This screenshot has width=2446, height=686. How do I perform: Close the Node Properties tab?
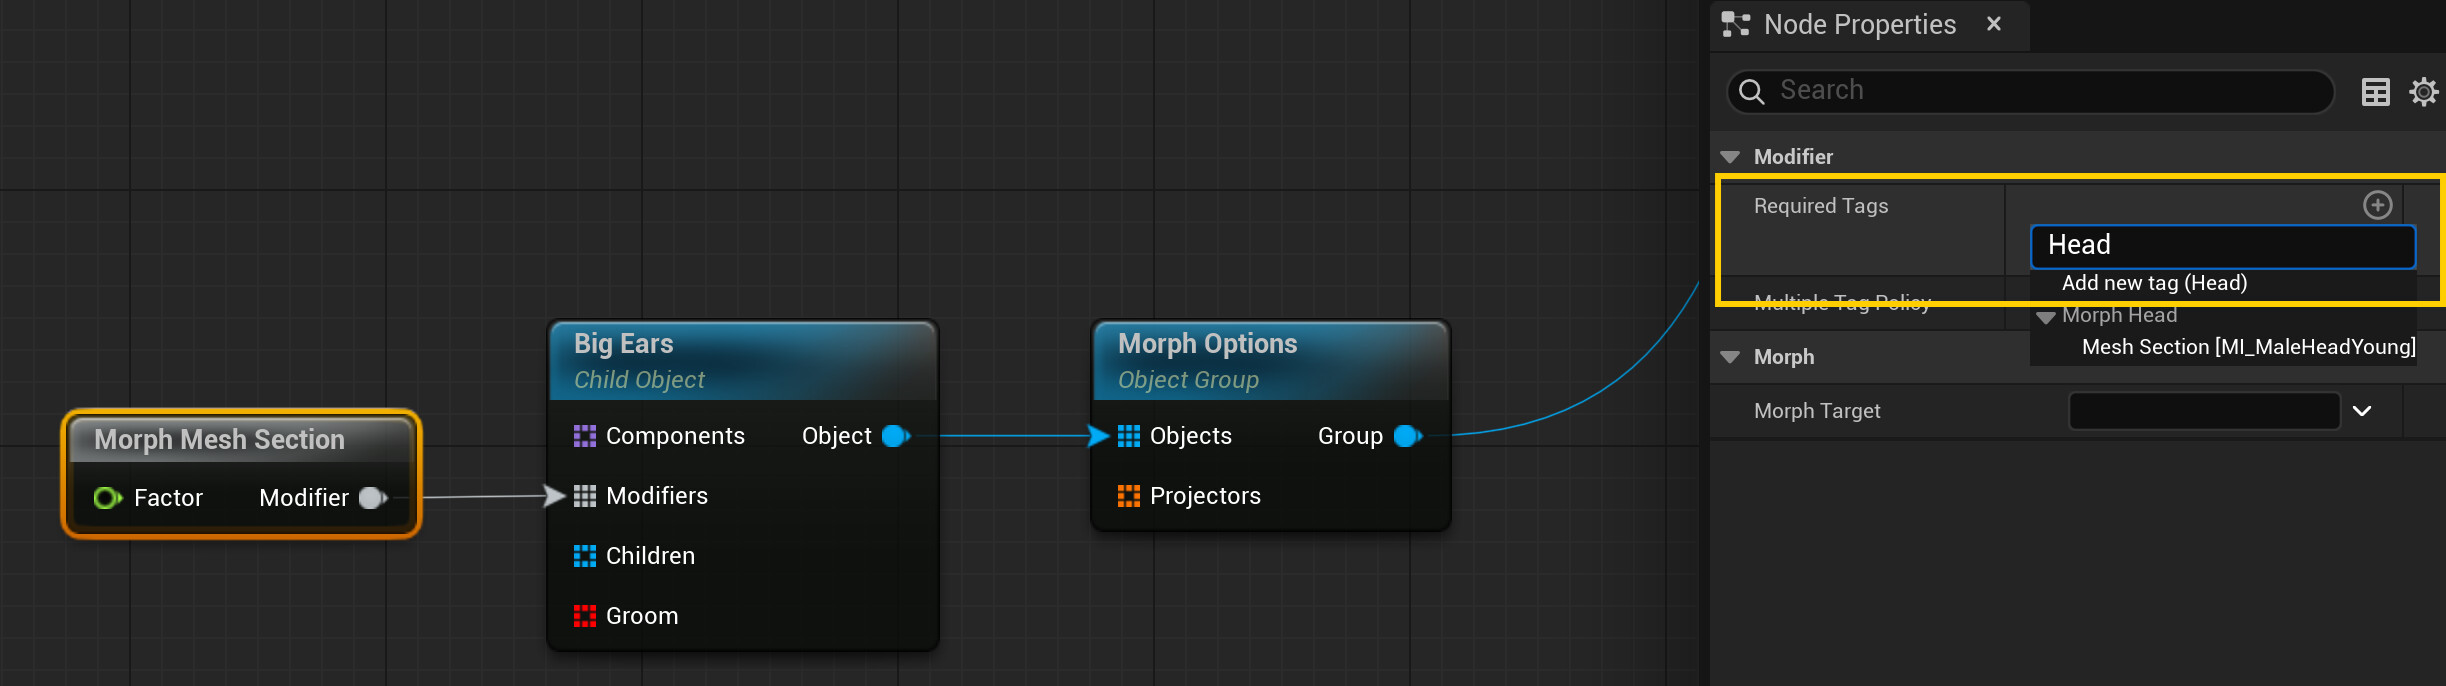coord(1994,24)
